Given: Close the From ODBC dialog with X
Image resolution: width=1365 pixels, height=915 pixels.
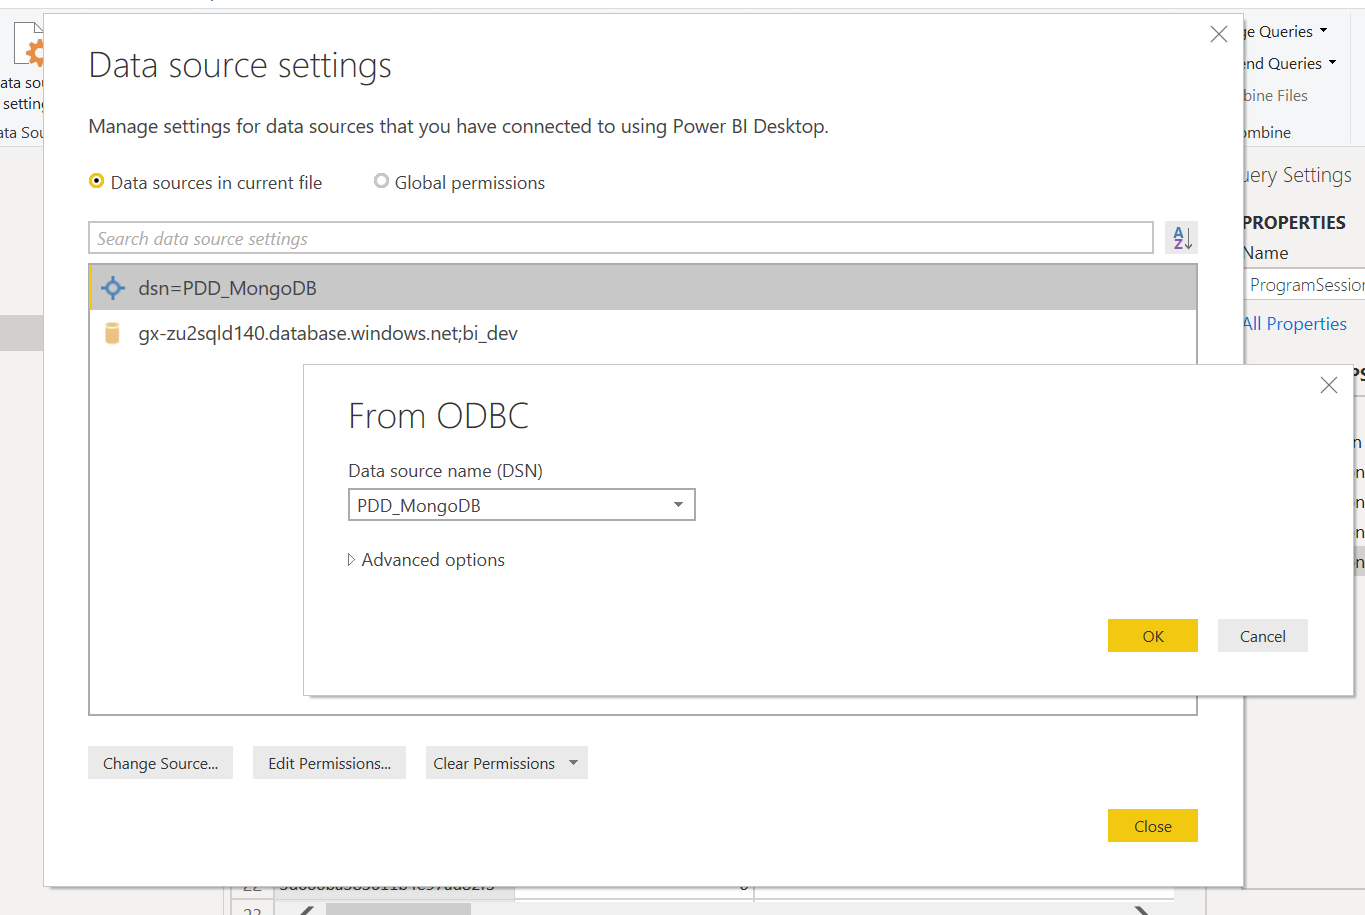Looking at the screenshot, I should [1328, 385].
